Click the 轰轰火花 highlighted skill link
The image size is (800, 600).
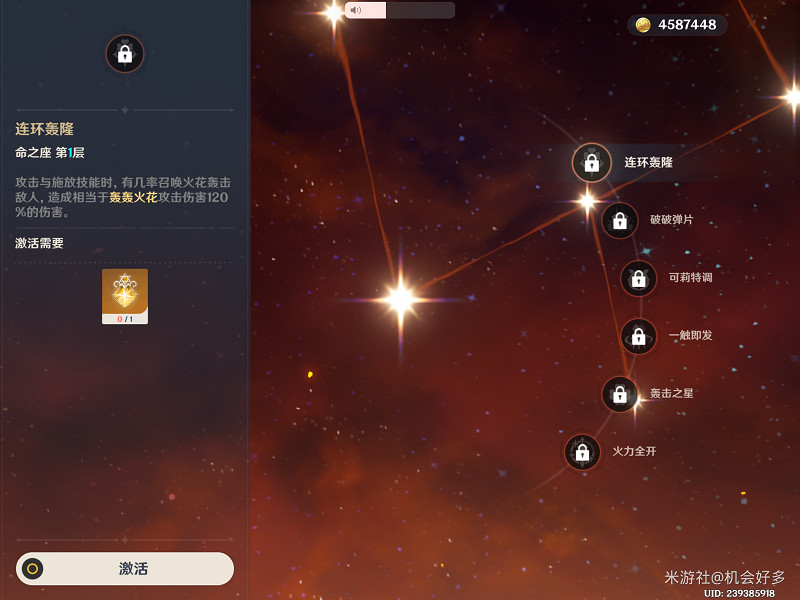tap(133, 197)
